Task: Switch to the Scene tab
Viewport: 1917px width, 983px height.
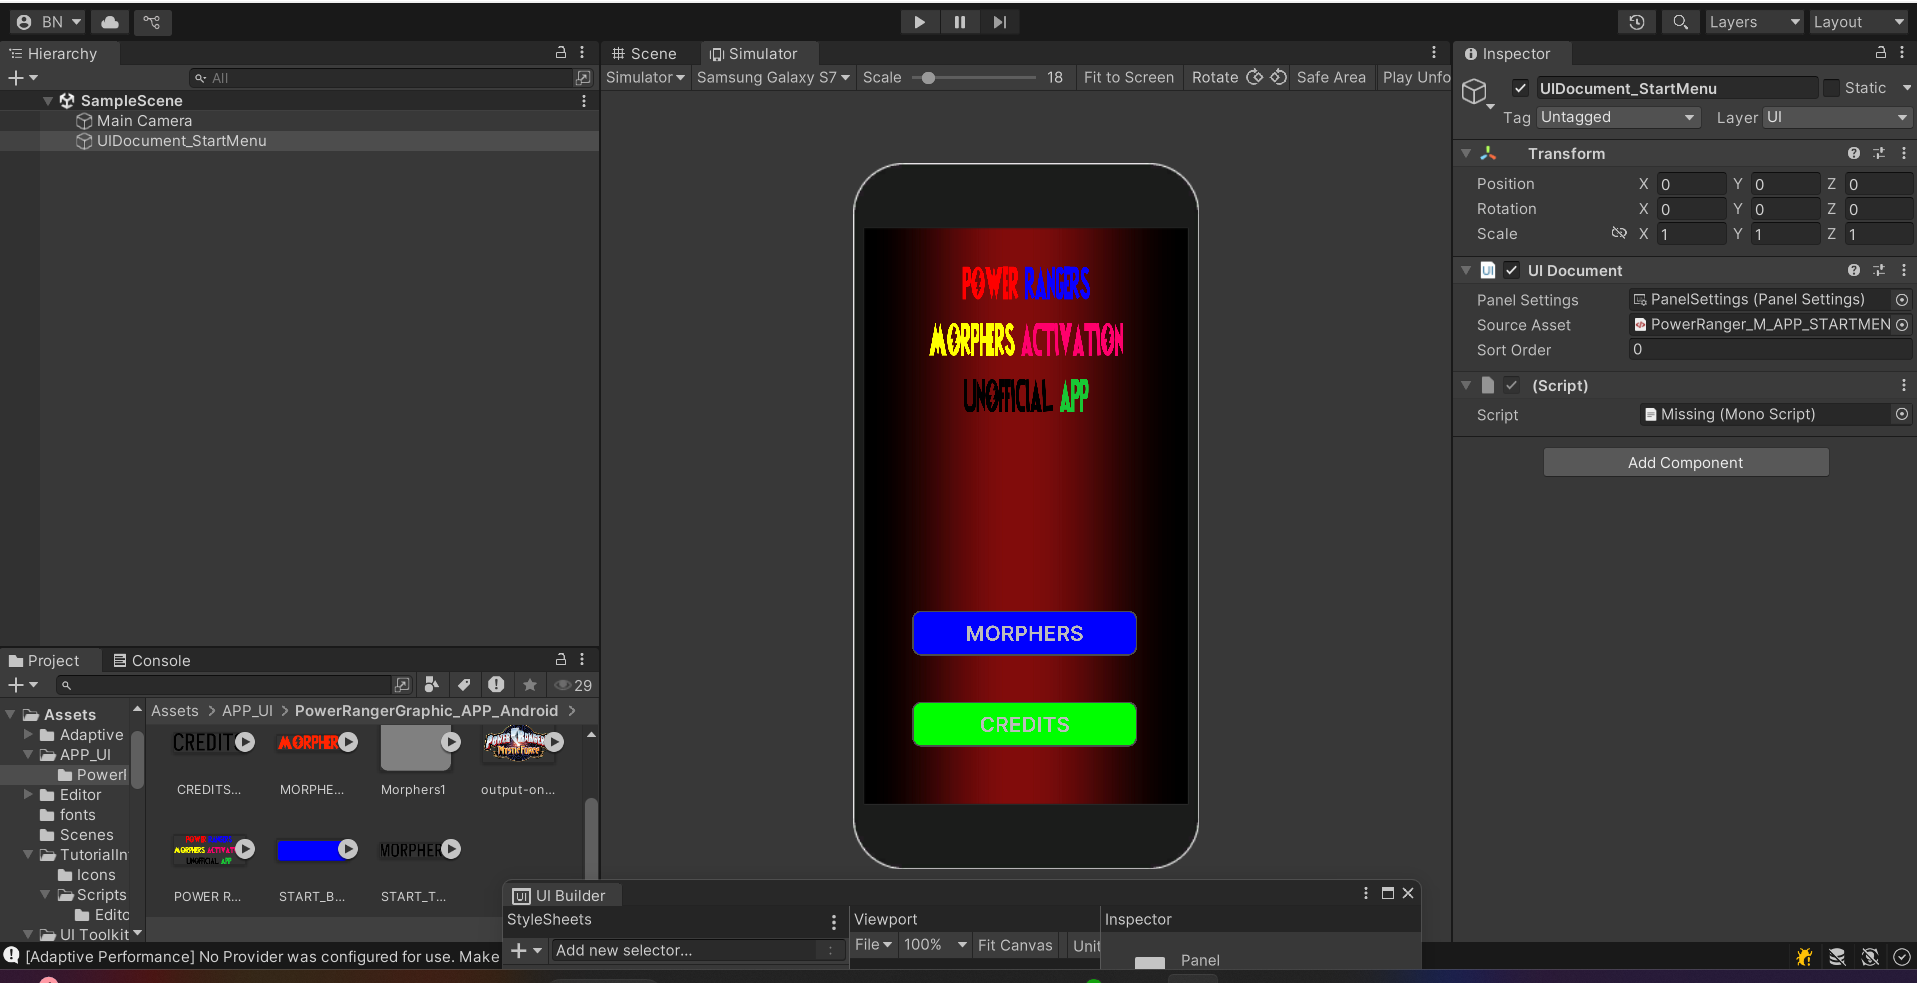Action: (x=645, y=54)
